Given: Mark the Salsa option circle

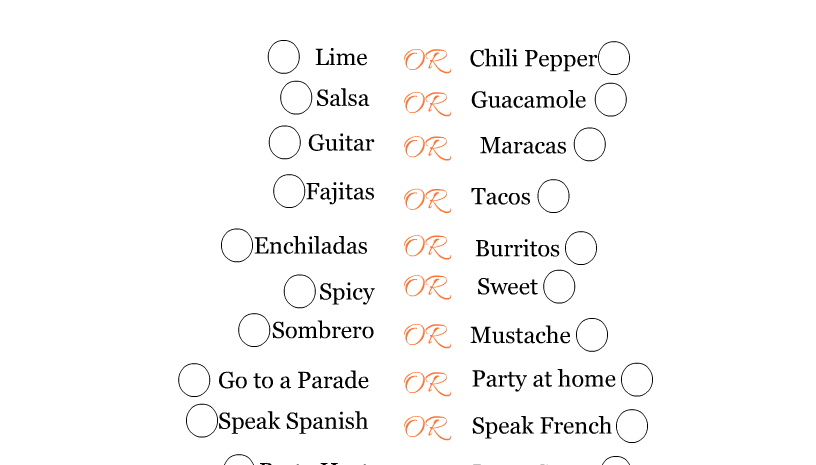Looking at the screenshot, I should (x=296, y=98).
